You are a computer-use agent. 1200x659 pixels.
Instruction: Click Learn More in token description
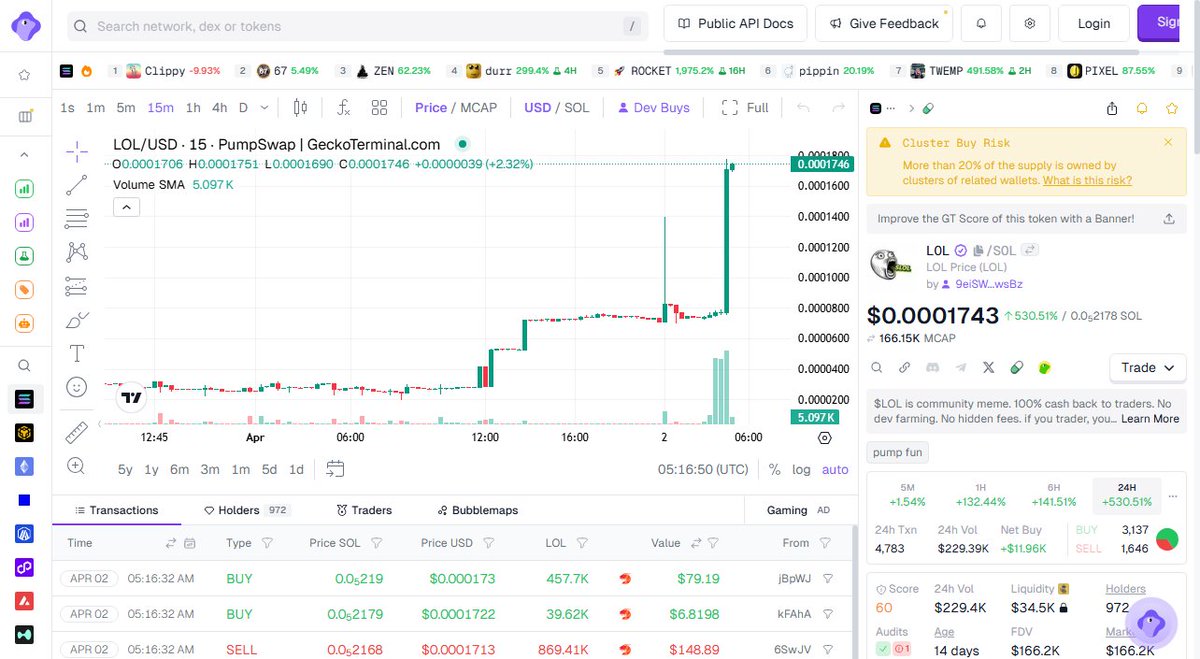point(1150,418)
